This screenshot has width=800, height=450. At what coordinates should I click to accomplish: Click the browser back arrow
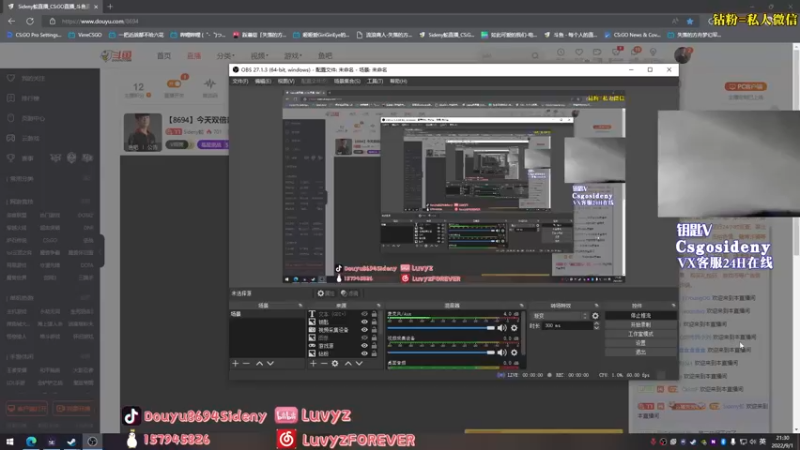11,21
